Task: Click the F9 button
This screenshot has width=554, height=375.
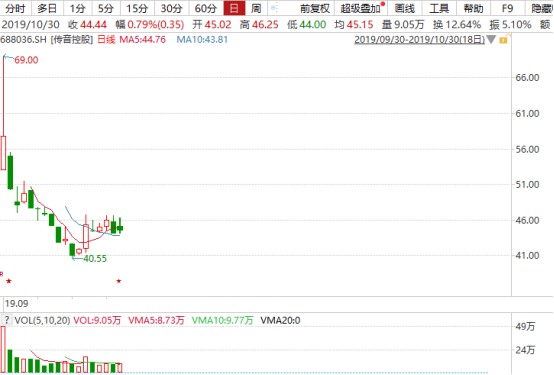Action: [x=507, y=8]
